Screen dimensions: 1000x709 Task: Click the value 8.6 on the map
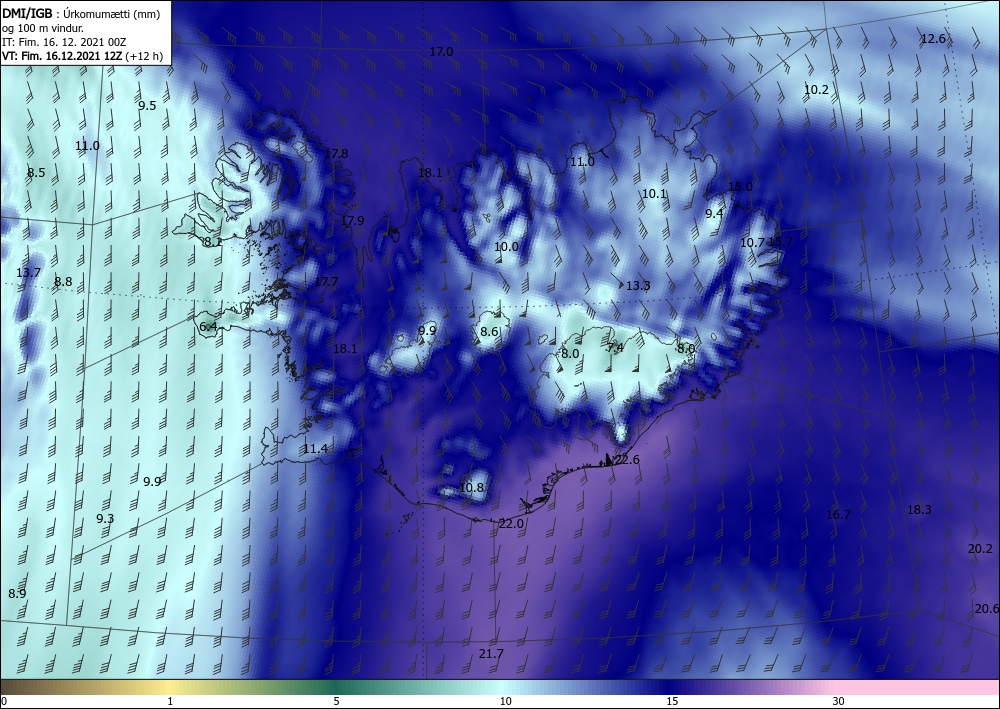point(490,332)
